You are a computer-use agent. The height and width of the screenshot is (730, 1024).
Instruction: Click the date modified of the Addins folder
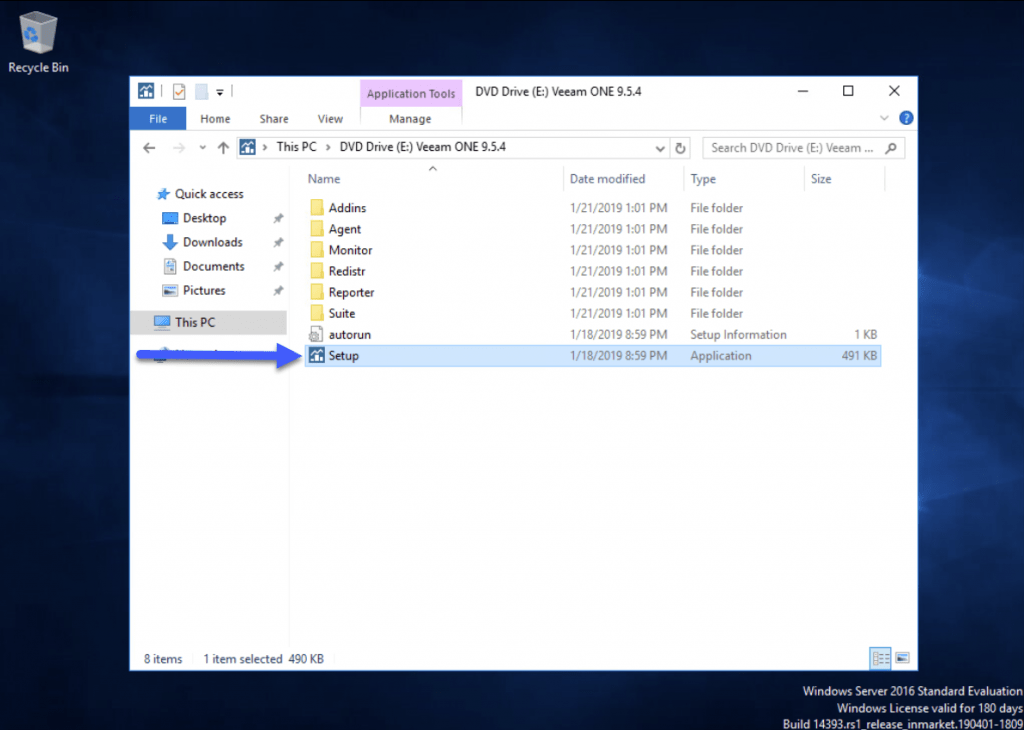tap(618, 208)
